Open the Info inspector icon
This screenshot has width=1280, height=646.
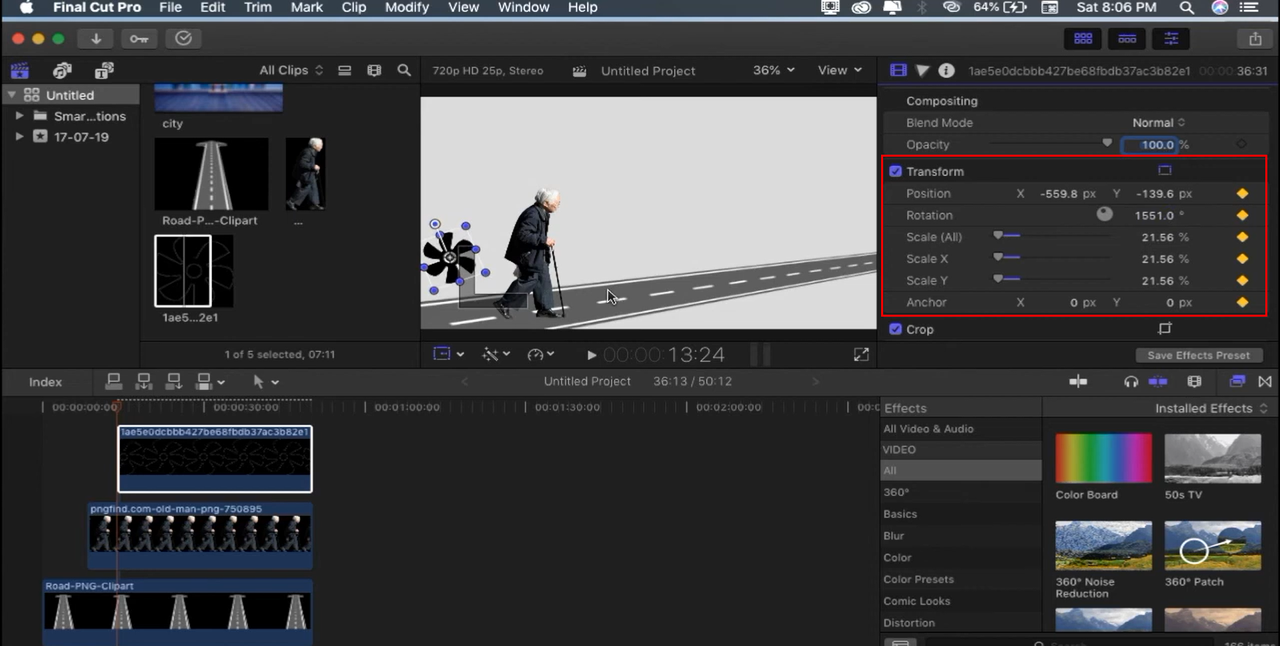point(946,71)
